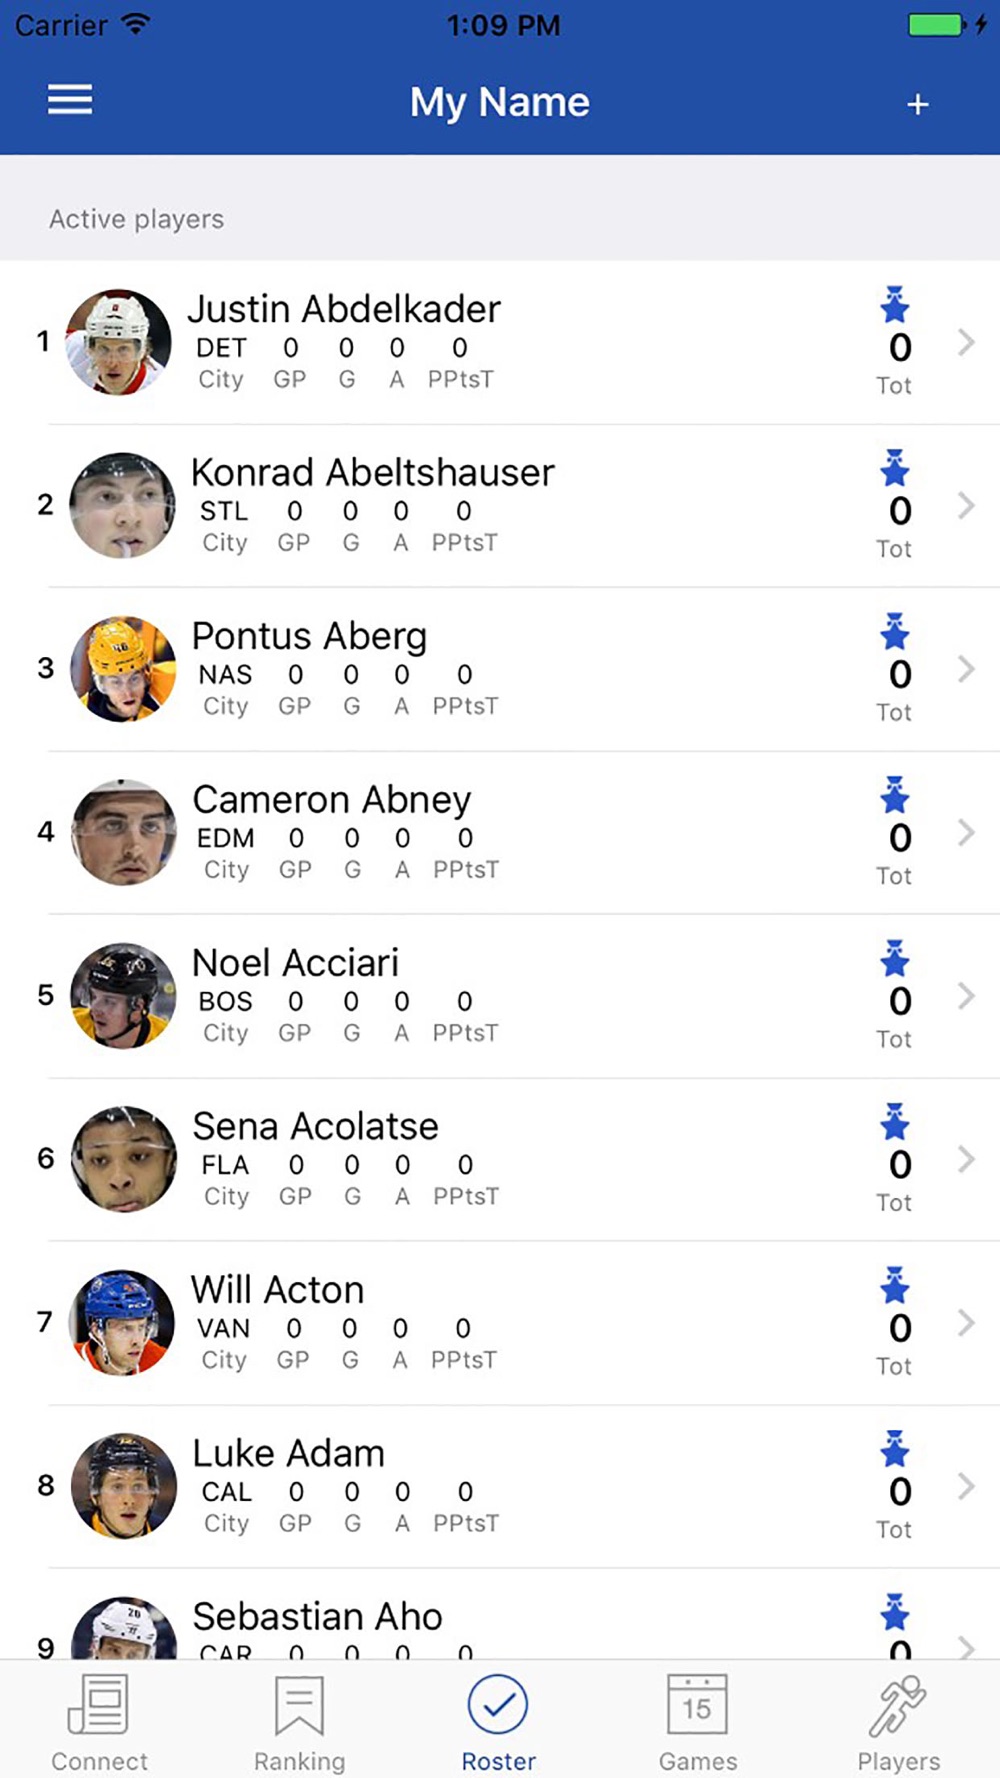Image resolution: width=1000 pixels, height=1778 pixels.
Task: Tap Pontus Aberg's profile photo
Action: point(123,669)
